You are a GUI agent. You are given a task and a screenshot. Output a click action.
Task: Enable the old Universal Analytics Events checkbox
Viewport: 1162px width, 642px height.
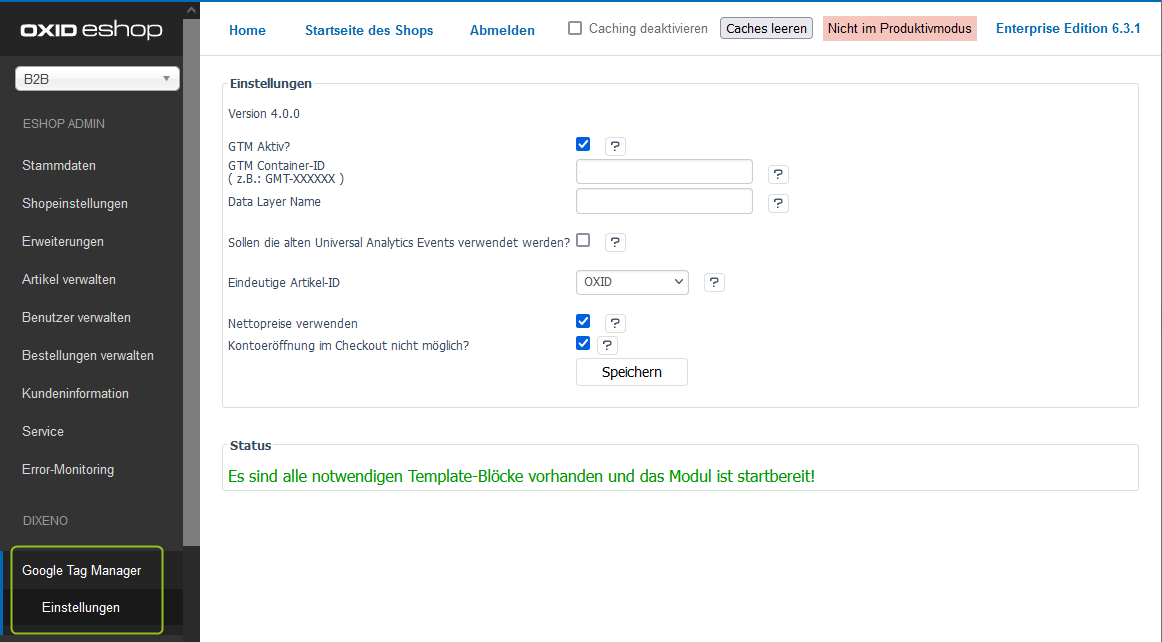[583, 240]
